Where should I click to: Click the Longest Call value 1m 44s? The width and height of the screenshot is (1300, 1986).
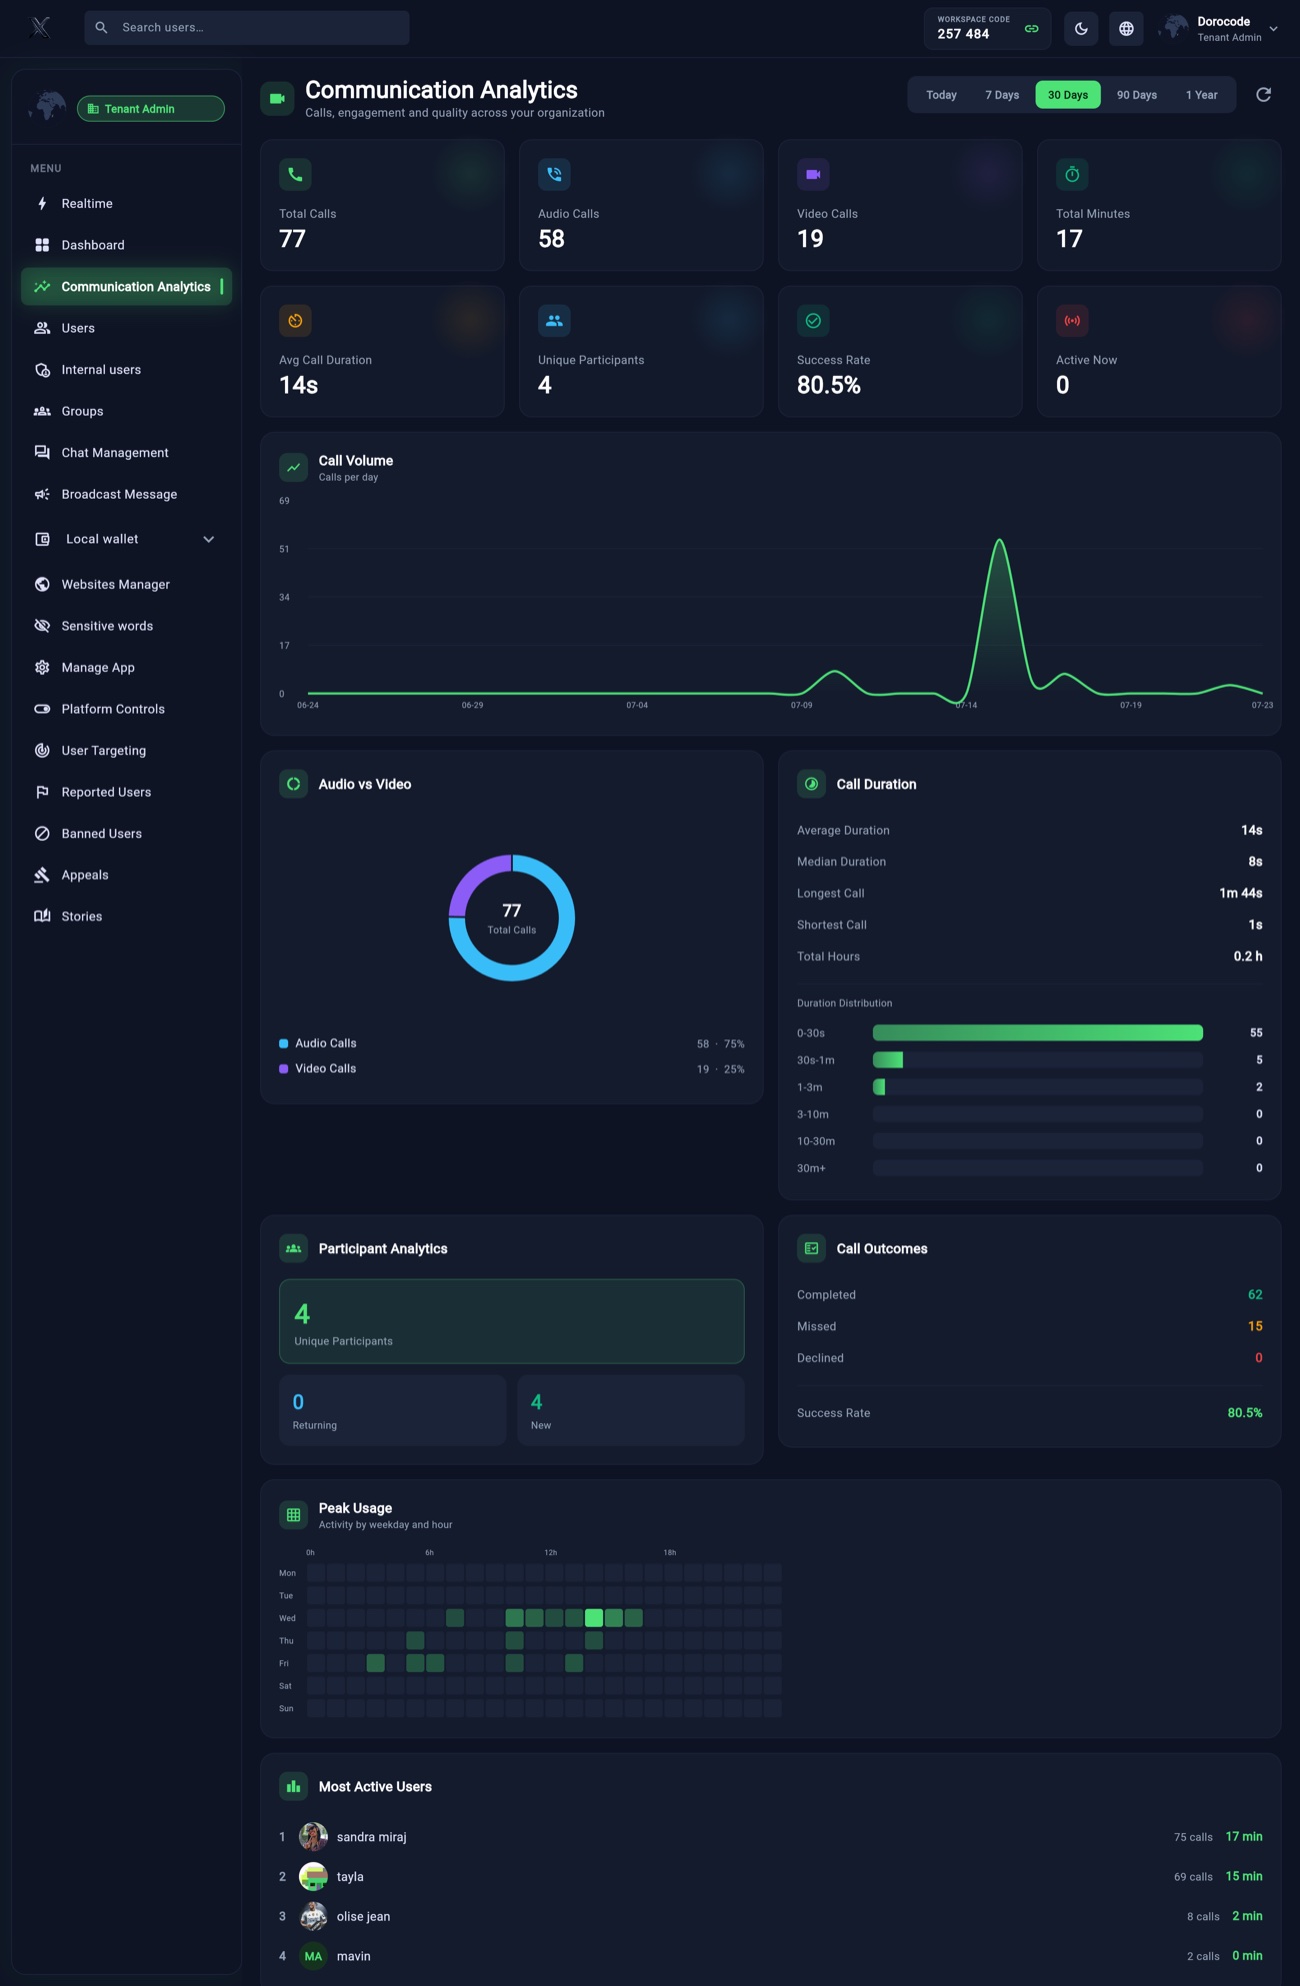tap(1241, 893)
